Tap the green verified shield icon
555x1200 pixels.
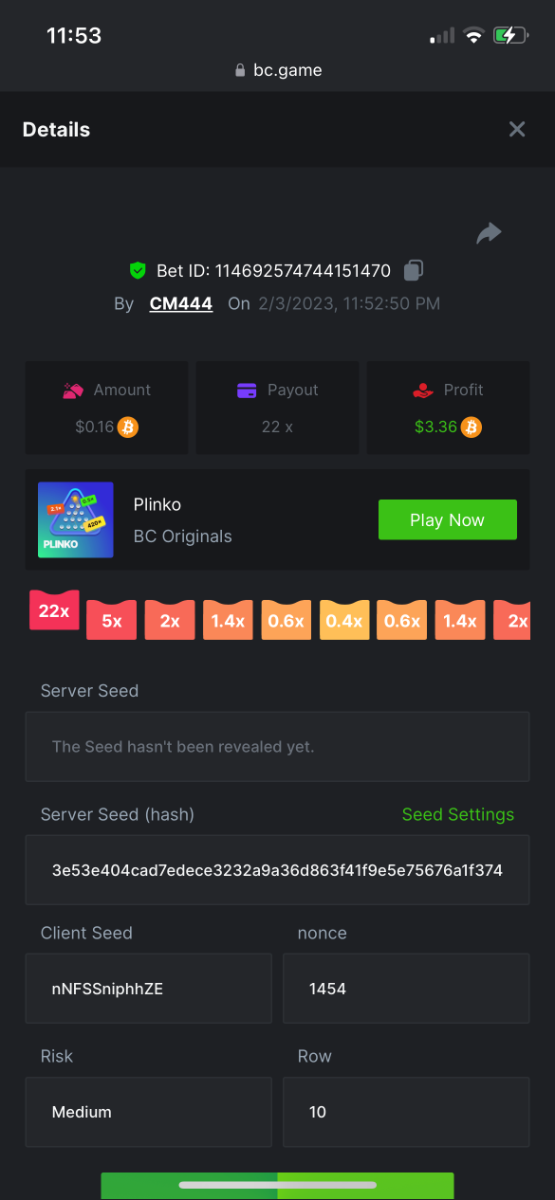point(138,270)
